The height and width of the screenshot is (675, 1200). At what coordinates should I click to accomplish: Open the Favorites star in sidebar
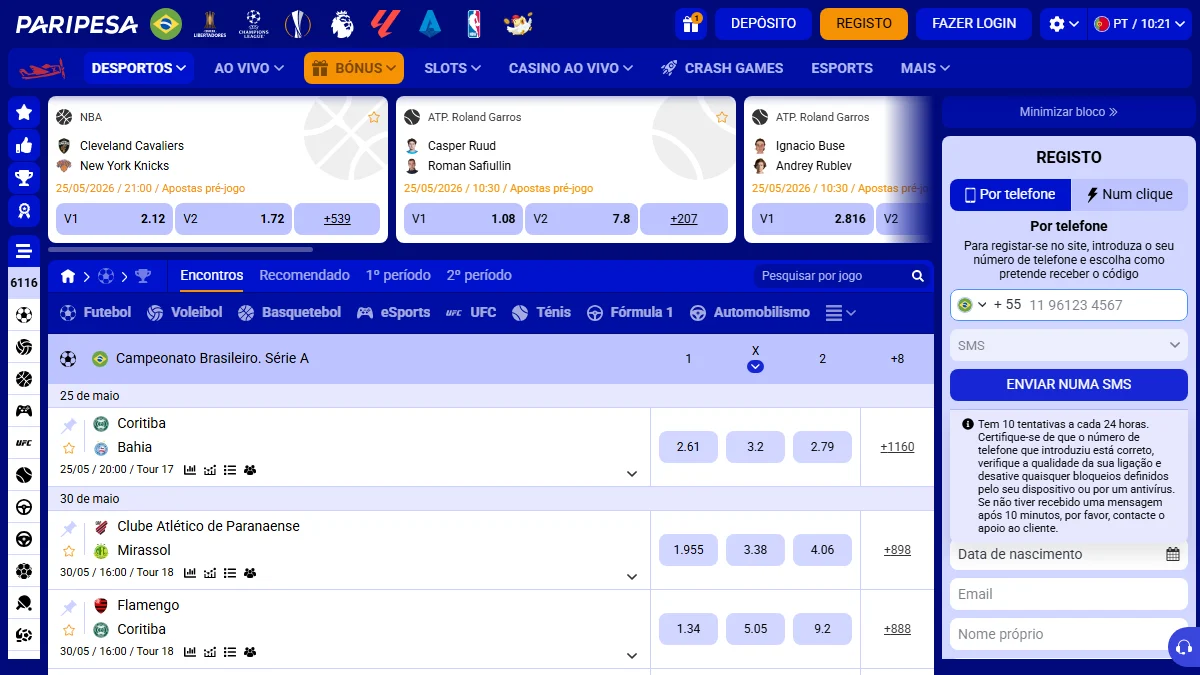point(24,112)
